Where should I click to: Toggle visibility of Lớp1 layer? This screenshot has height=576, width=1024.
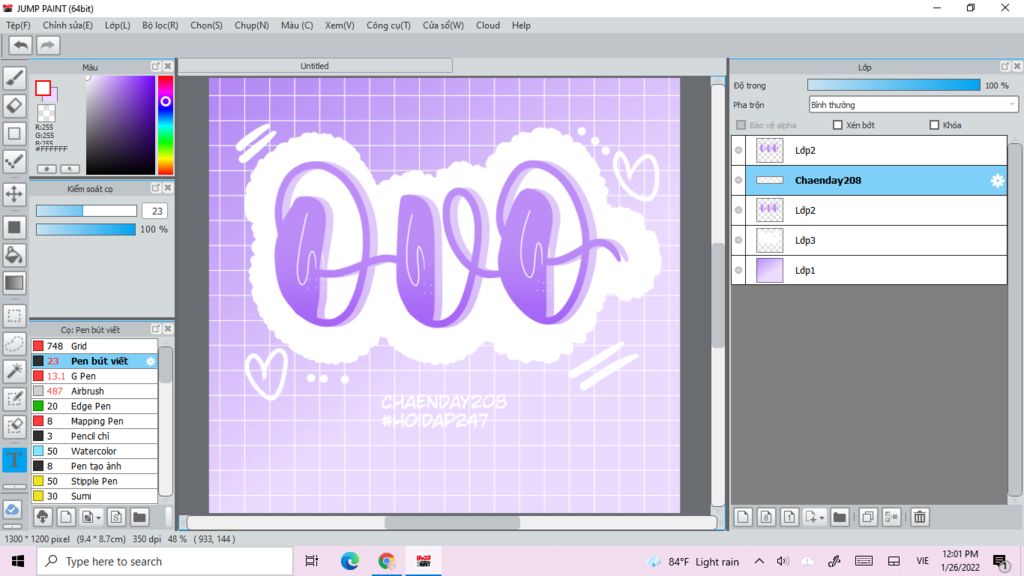tap(739, 270)
